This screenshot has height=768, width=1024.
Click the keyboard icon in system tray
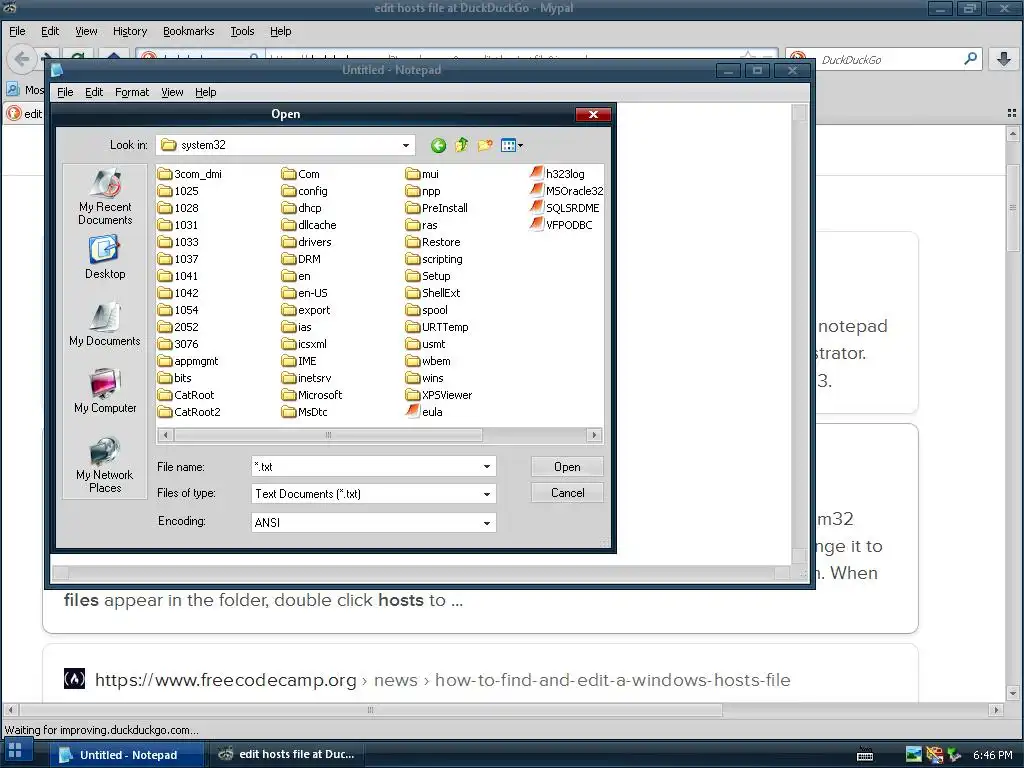[865, 754]
